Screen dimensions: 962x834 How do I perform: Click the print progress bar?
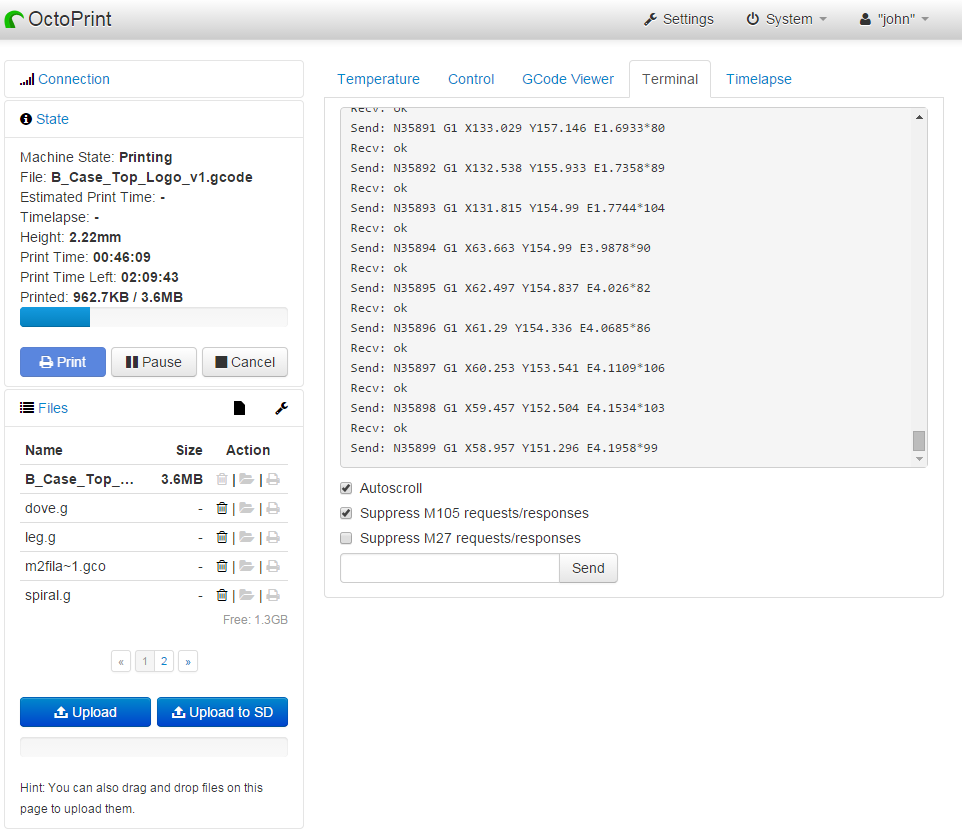(153, 317)
